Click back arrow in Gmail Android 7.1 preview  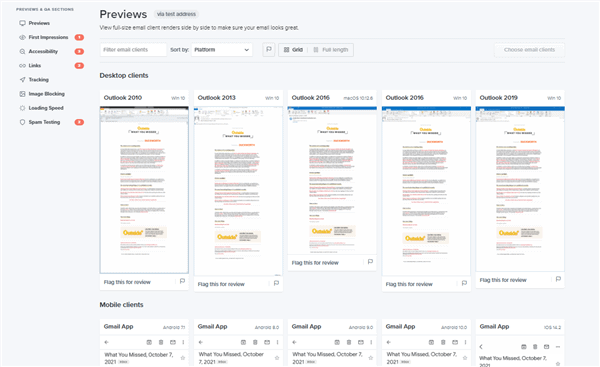(107, 342)
